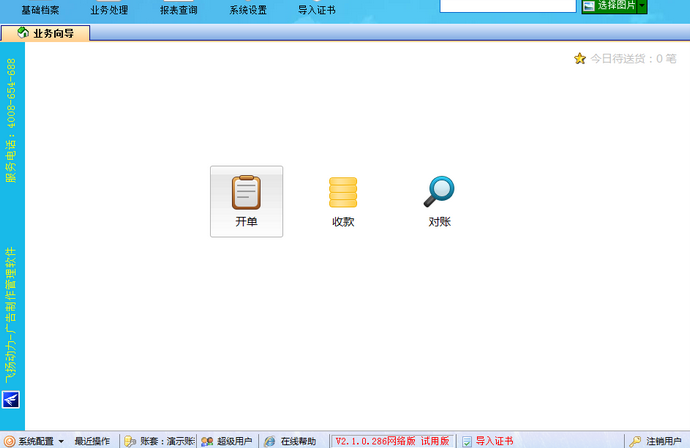Click the input field beside 选择图片

508,6
